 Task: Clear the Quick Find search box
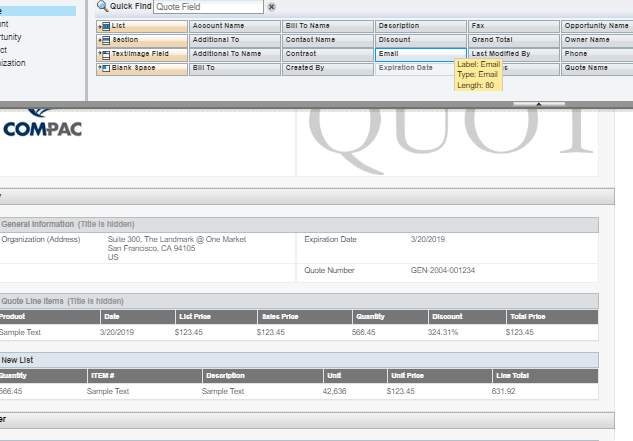click(x=272, y=6)
